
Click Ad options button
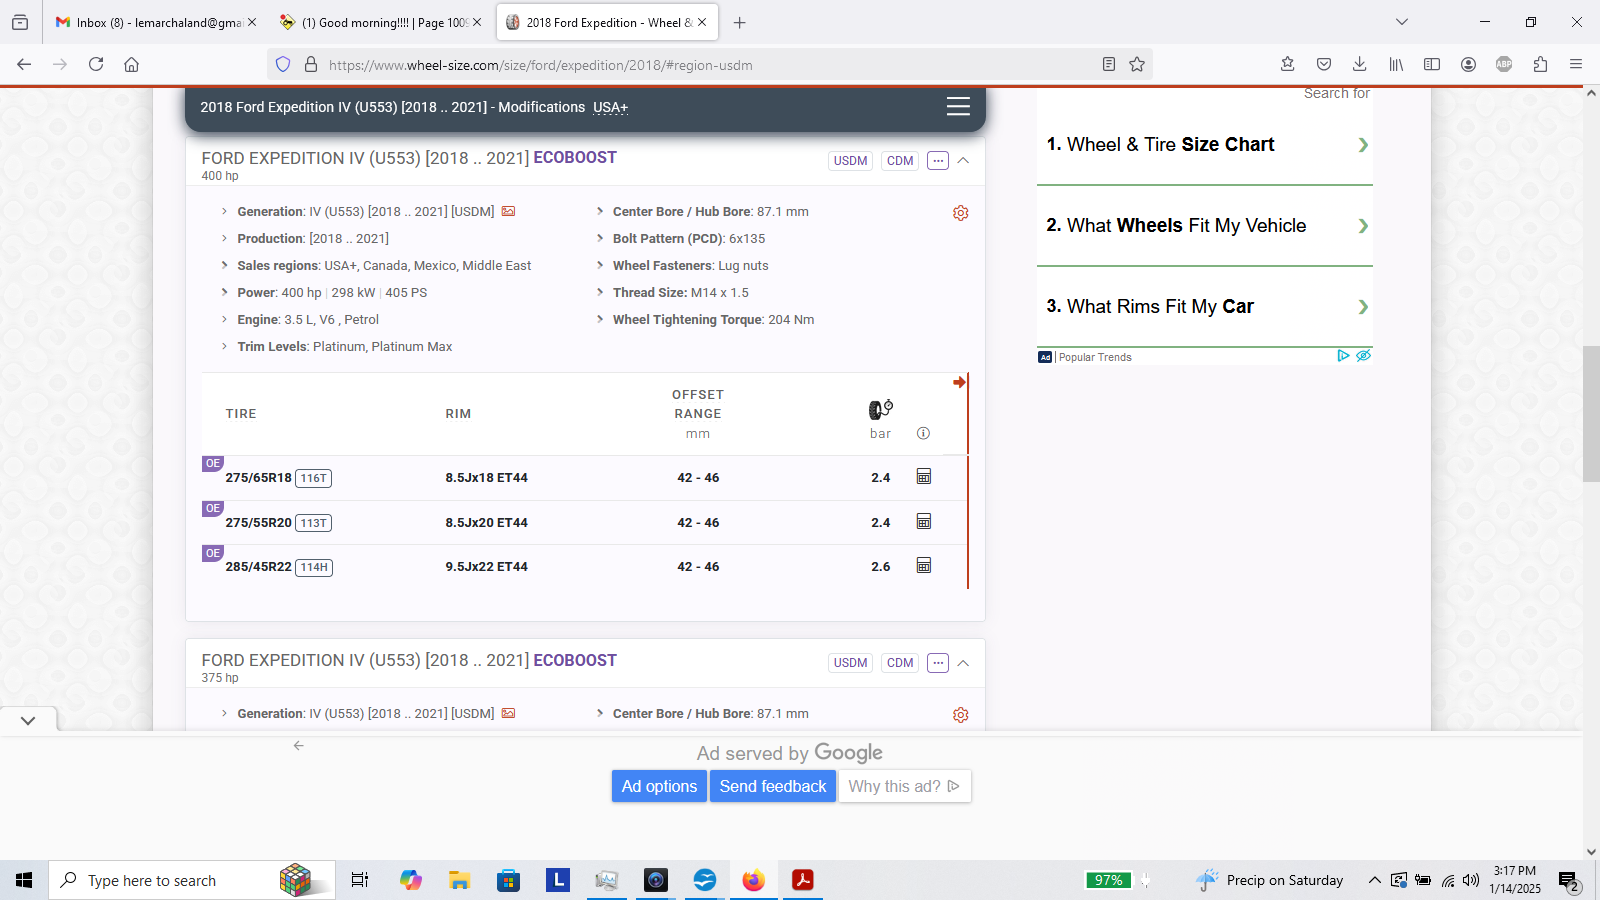(x=659, y=786)
